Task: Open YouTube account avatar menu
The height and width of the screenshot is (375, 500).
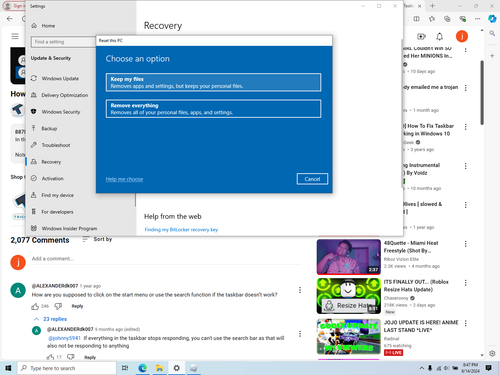Action: coord(462,36)
